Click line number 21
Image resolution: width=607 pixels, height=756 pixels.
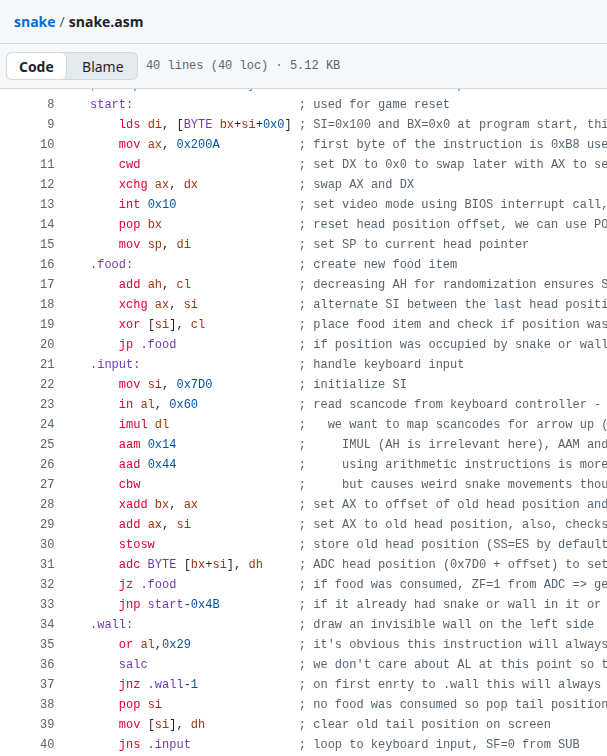(x=47, y=364)
